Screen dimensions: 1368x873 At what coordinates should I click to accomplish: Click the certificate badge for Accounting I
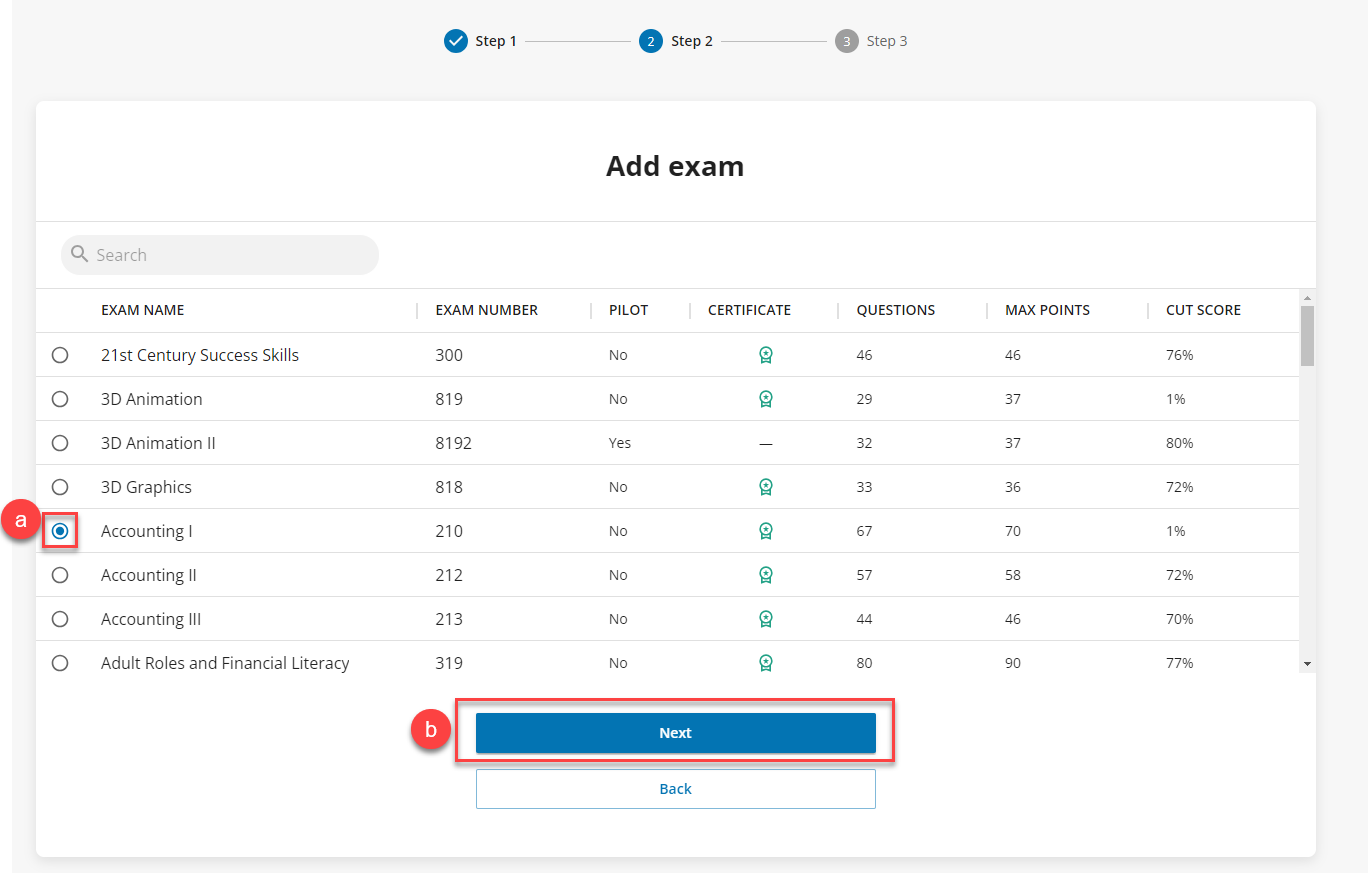point(766,530)
